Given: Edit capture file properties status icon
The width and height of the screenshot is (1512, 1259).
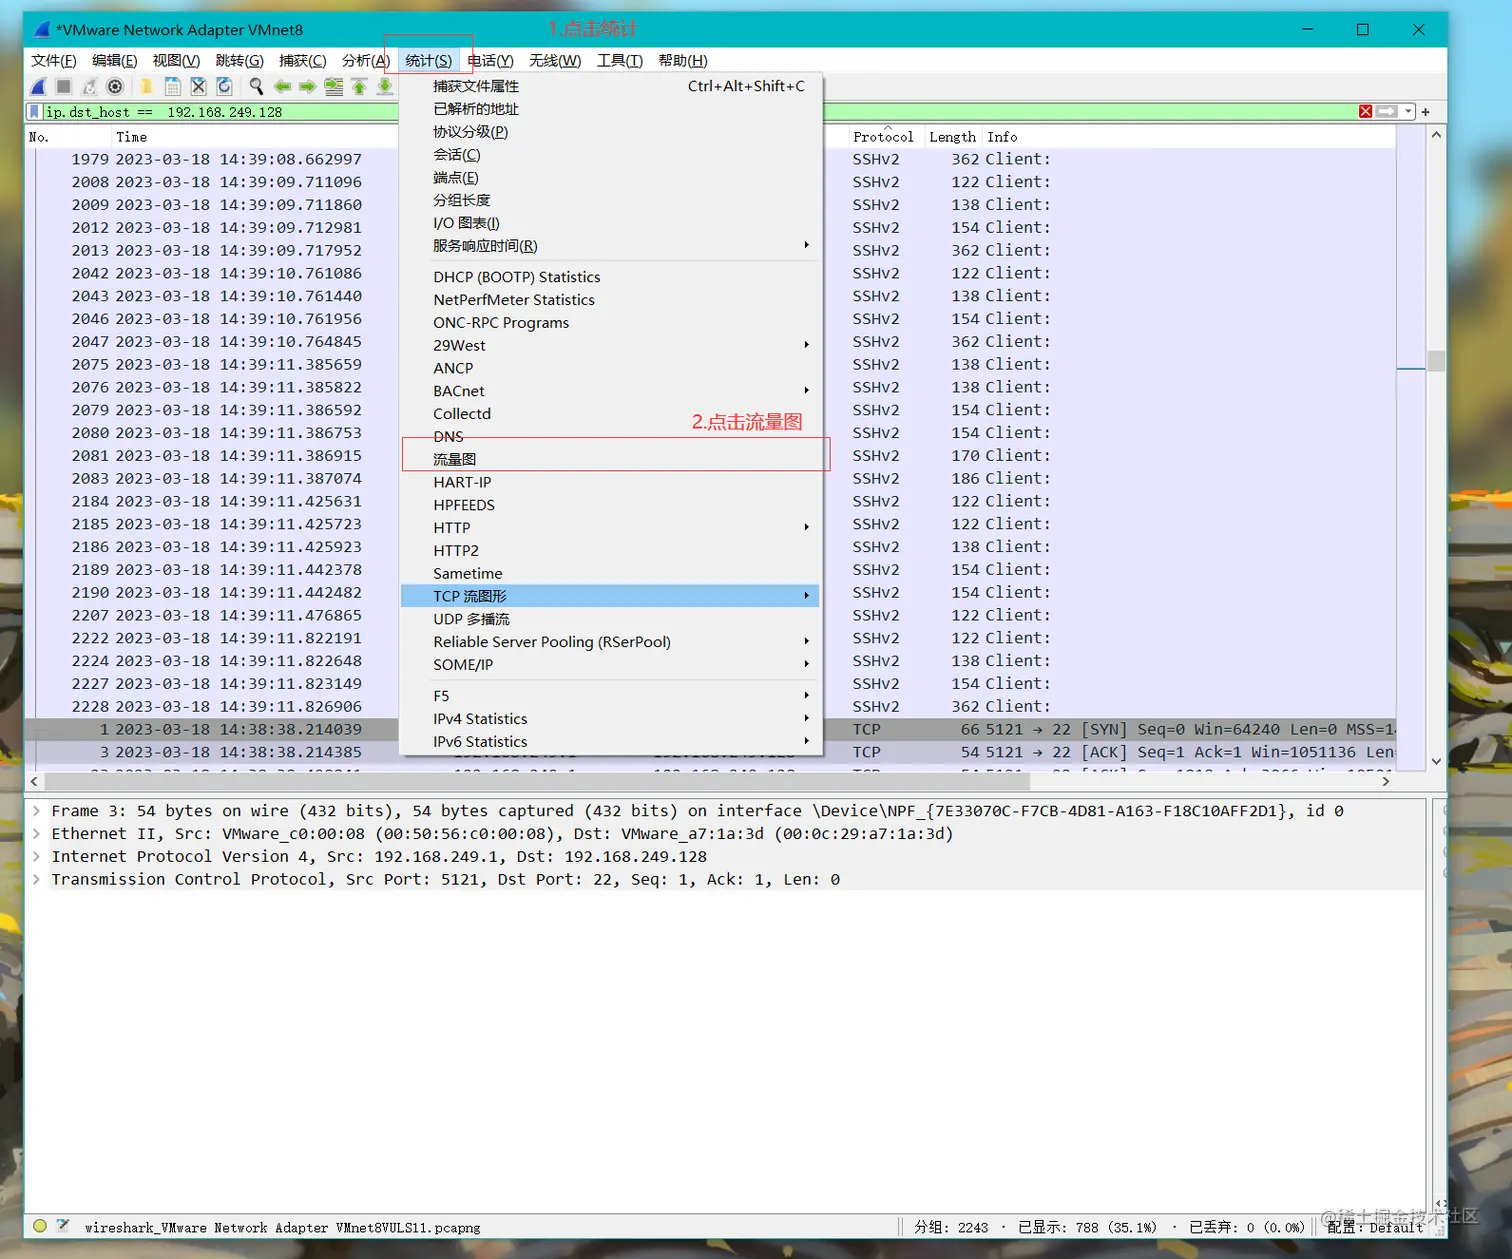Looking at the screenshot, I should tap(63, 1226).
